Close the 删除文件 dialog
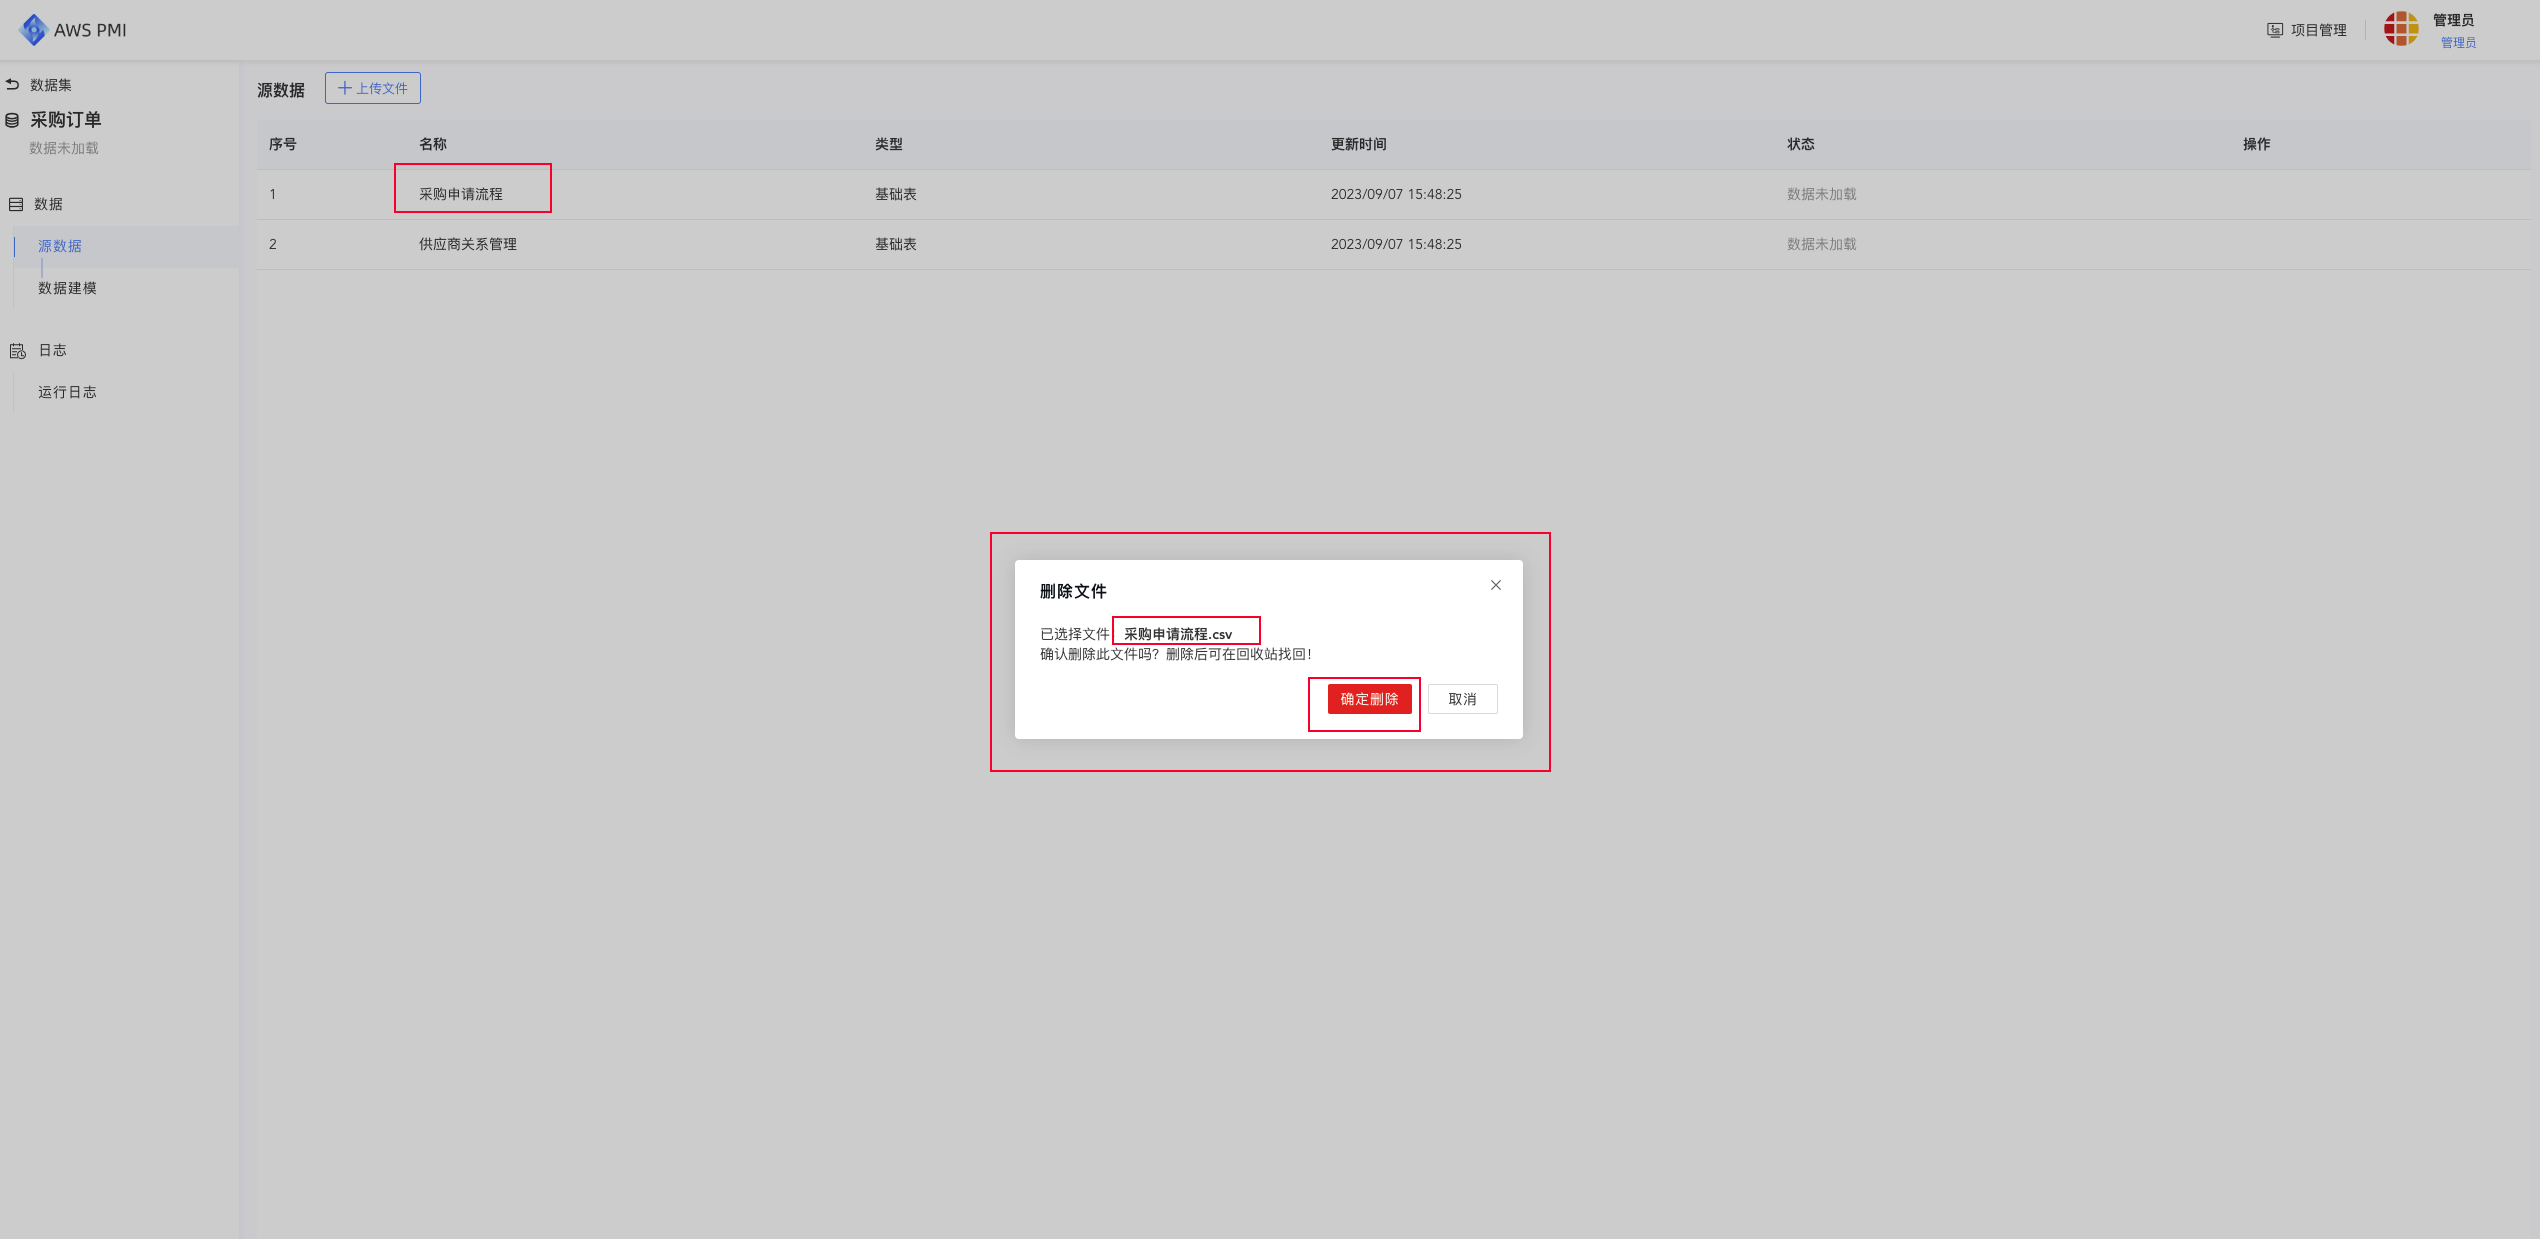This screenshot has width=2540, height=1239. 1496,585
